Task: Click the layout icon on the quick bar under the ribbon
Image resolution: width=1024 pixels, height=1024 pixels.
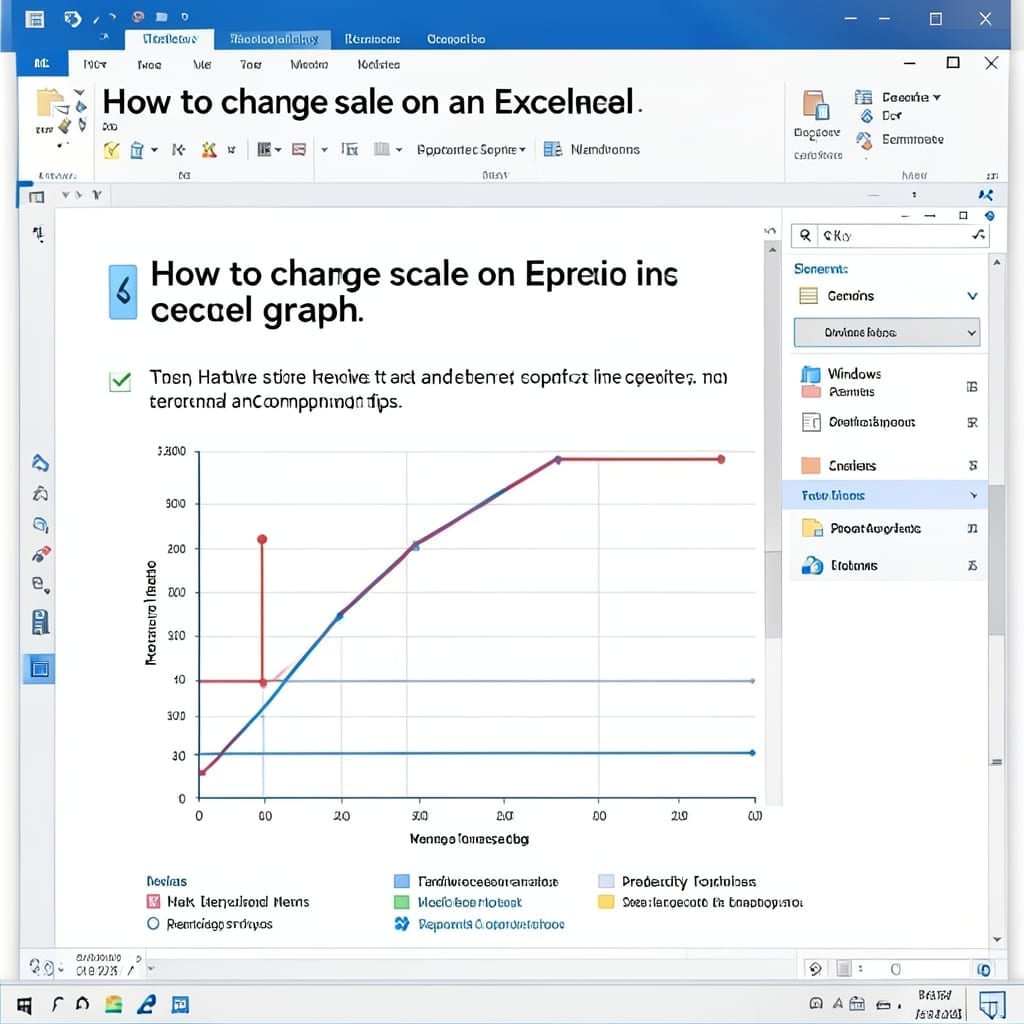Action: [37, 196]
